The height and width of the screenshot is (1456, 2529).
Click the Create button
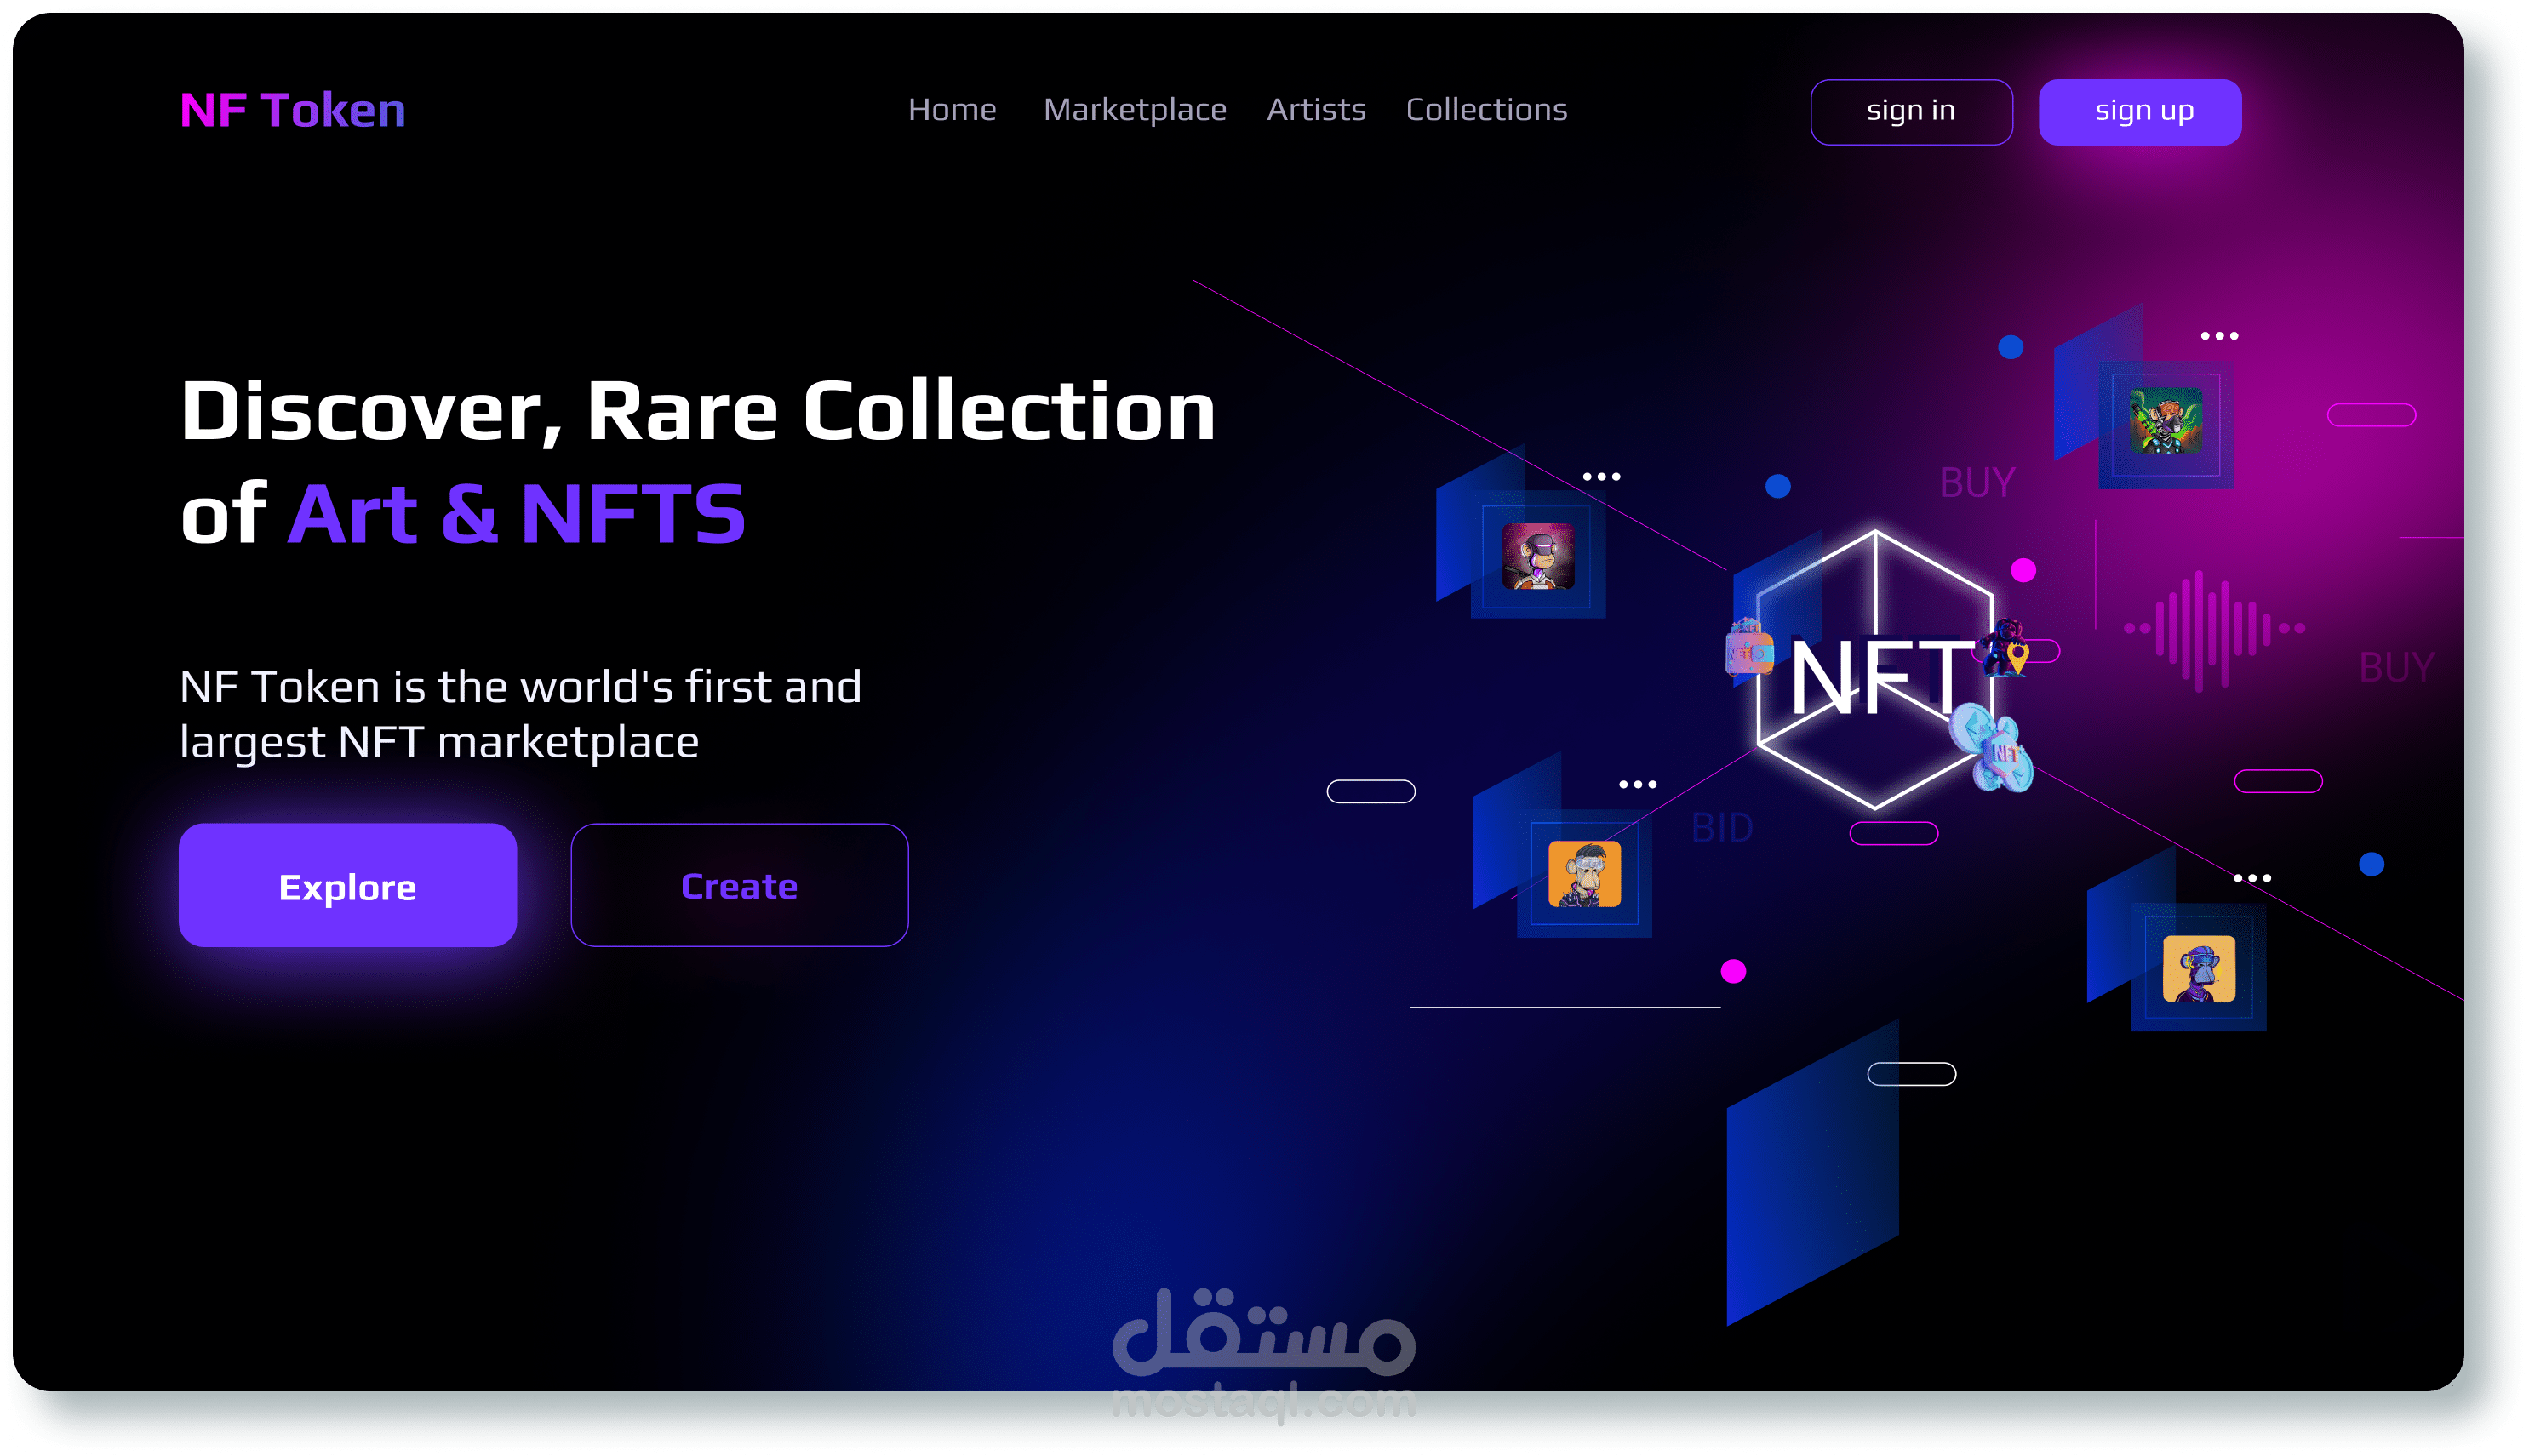(x=739, y=886)
